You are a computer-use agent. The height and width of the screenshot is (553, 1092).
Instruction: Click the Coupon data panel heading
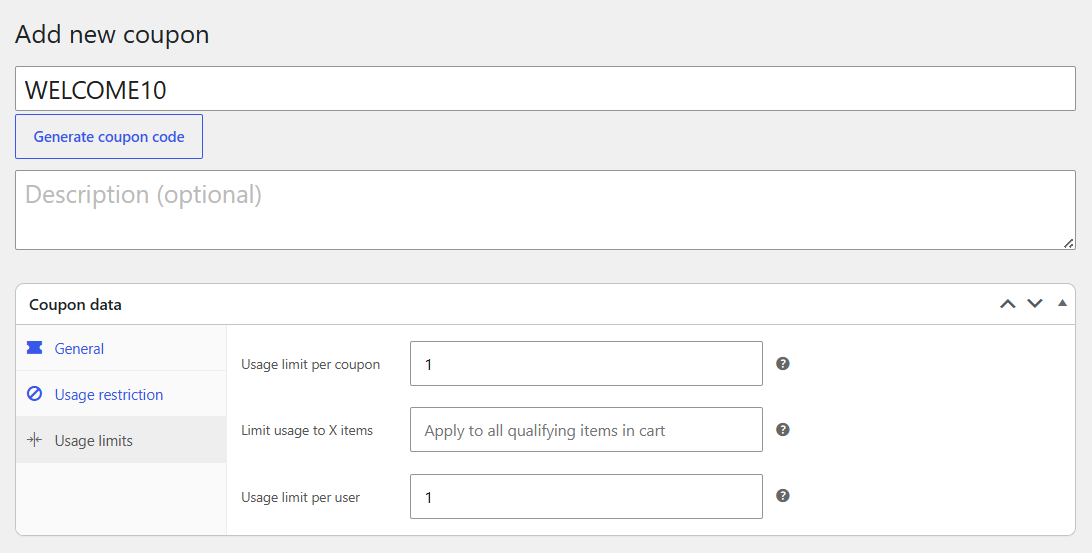75,304
